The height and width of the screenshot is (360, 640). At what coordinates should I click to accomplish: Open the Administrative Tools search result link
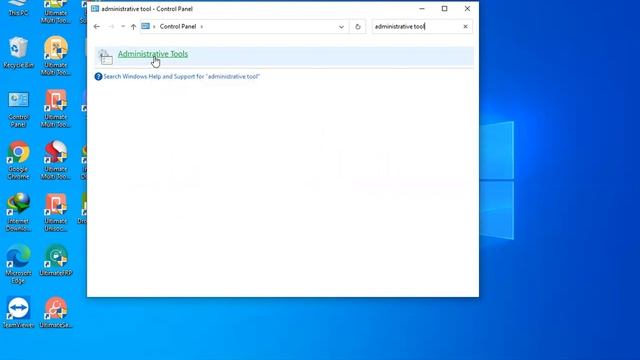[x=153, y=54]
